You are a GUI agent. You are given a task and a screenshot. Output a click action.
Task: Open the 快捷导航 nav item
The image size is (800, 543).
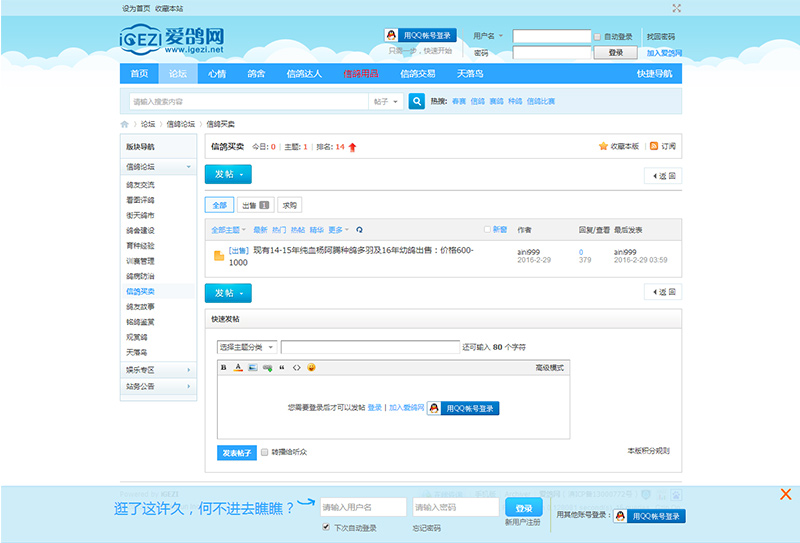[654, 73]
